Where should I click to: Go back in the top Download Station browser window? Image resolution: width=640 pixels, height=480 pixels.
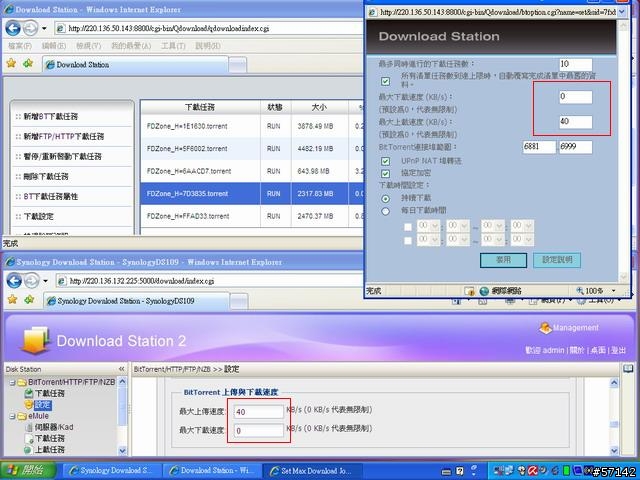pos(13,28)
